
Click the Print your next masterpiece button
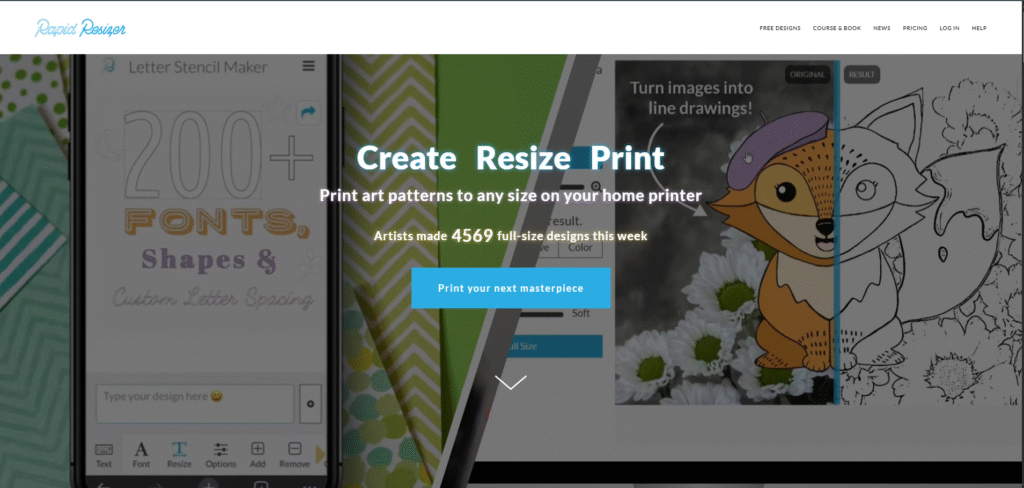(x=511, y=288)
